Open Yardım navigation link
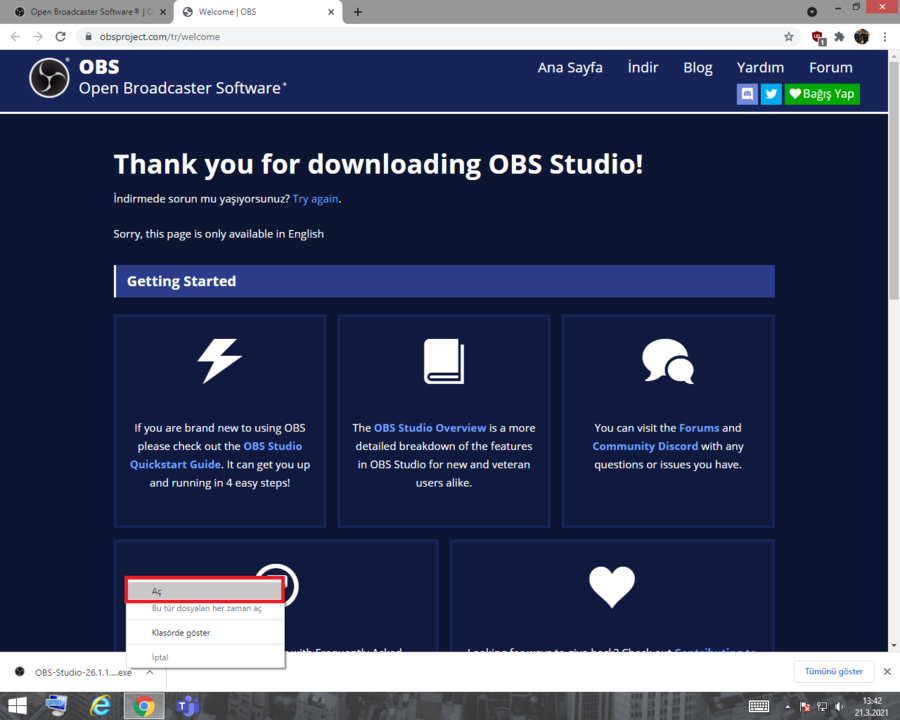Screen dimensions: 900x720 click(760, 68)
